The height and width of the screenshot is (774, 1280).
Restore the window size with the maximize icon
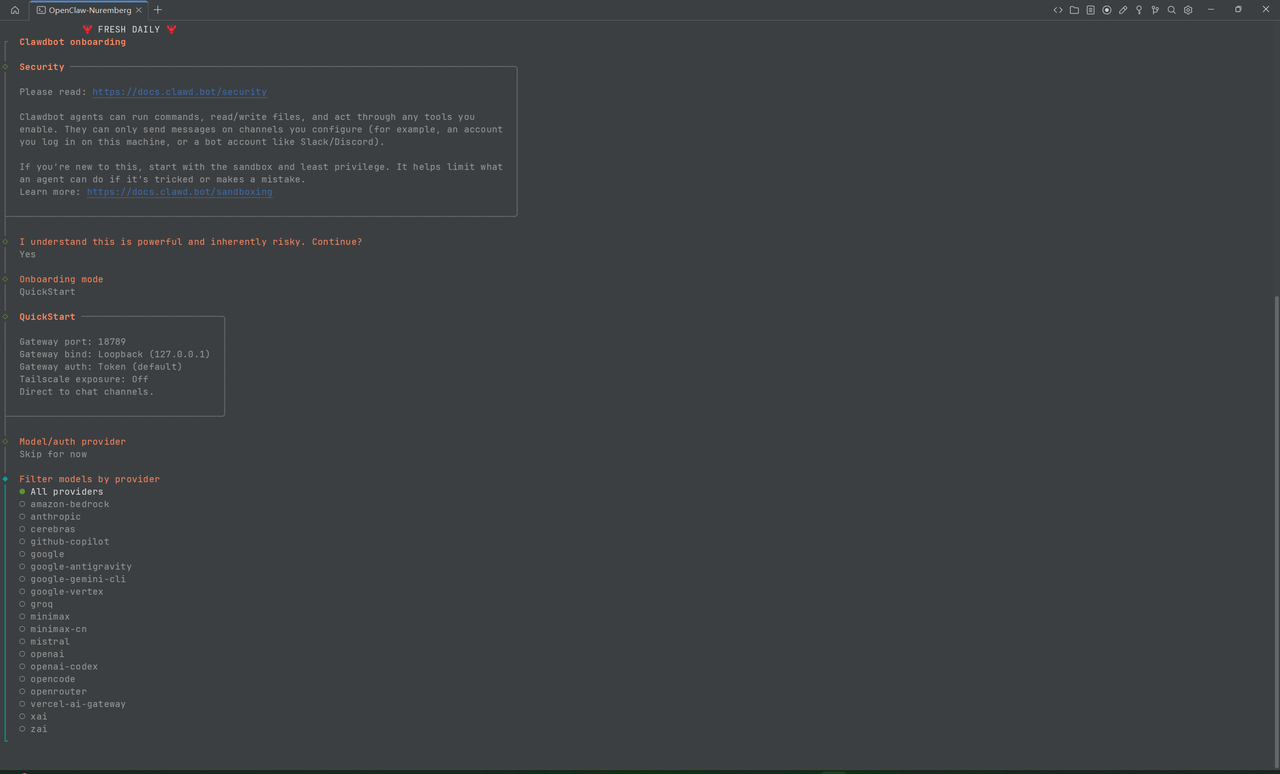click(x=1238, y=9)
